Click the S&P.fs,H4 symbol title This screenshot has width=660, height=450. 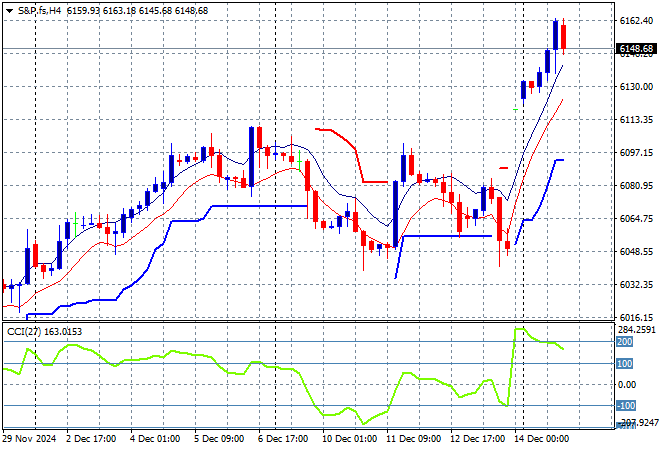click(39, 11)
